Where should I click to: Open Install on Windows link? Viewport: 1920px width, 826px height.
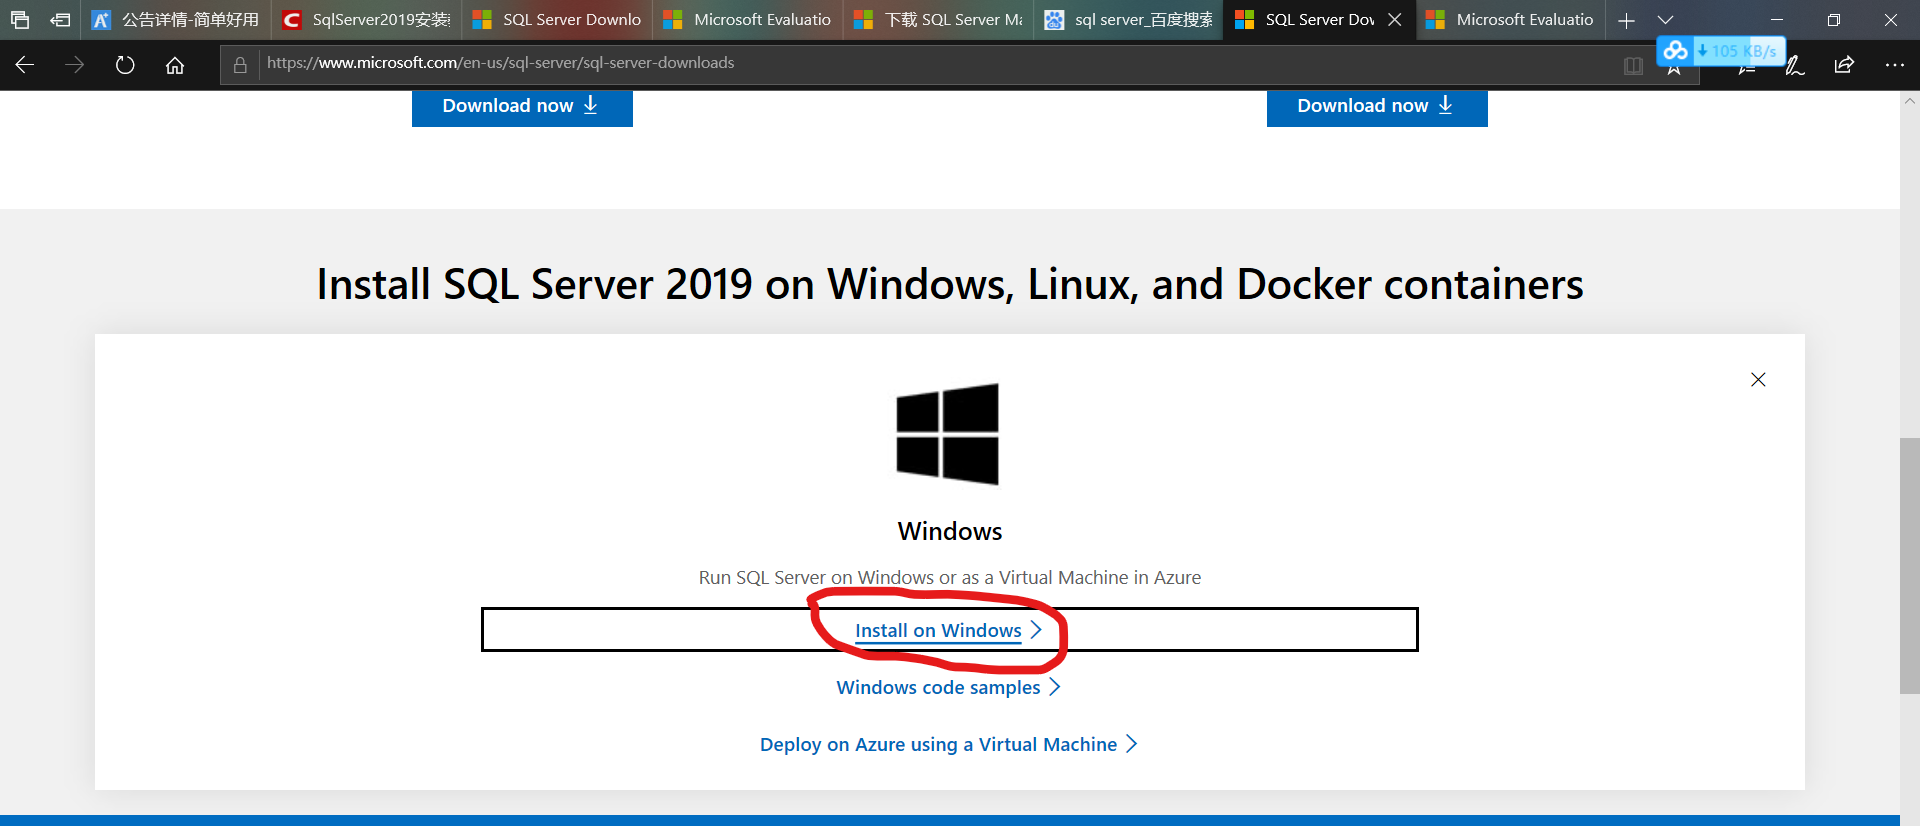tap(948, 630)
